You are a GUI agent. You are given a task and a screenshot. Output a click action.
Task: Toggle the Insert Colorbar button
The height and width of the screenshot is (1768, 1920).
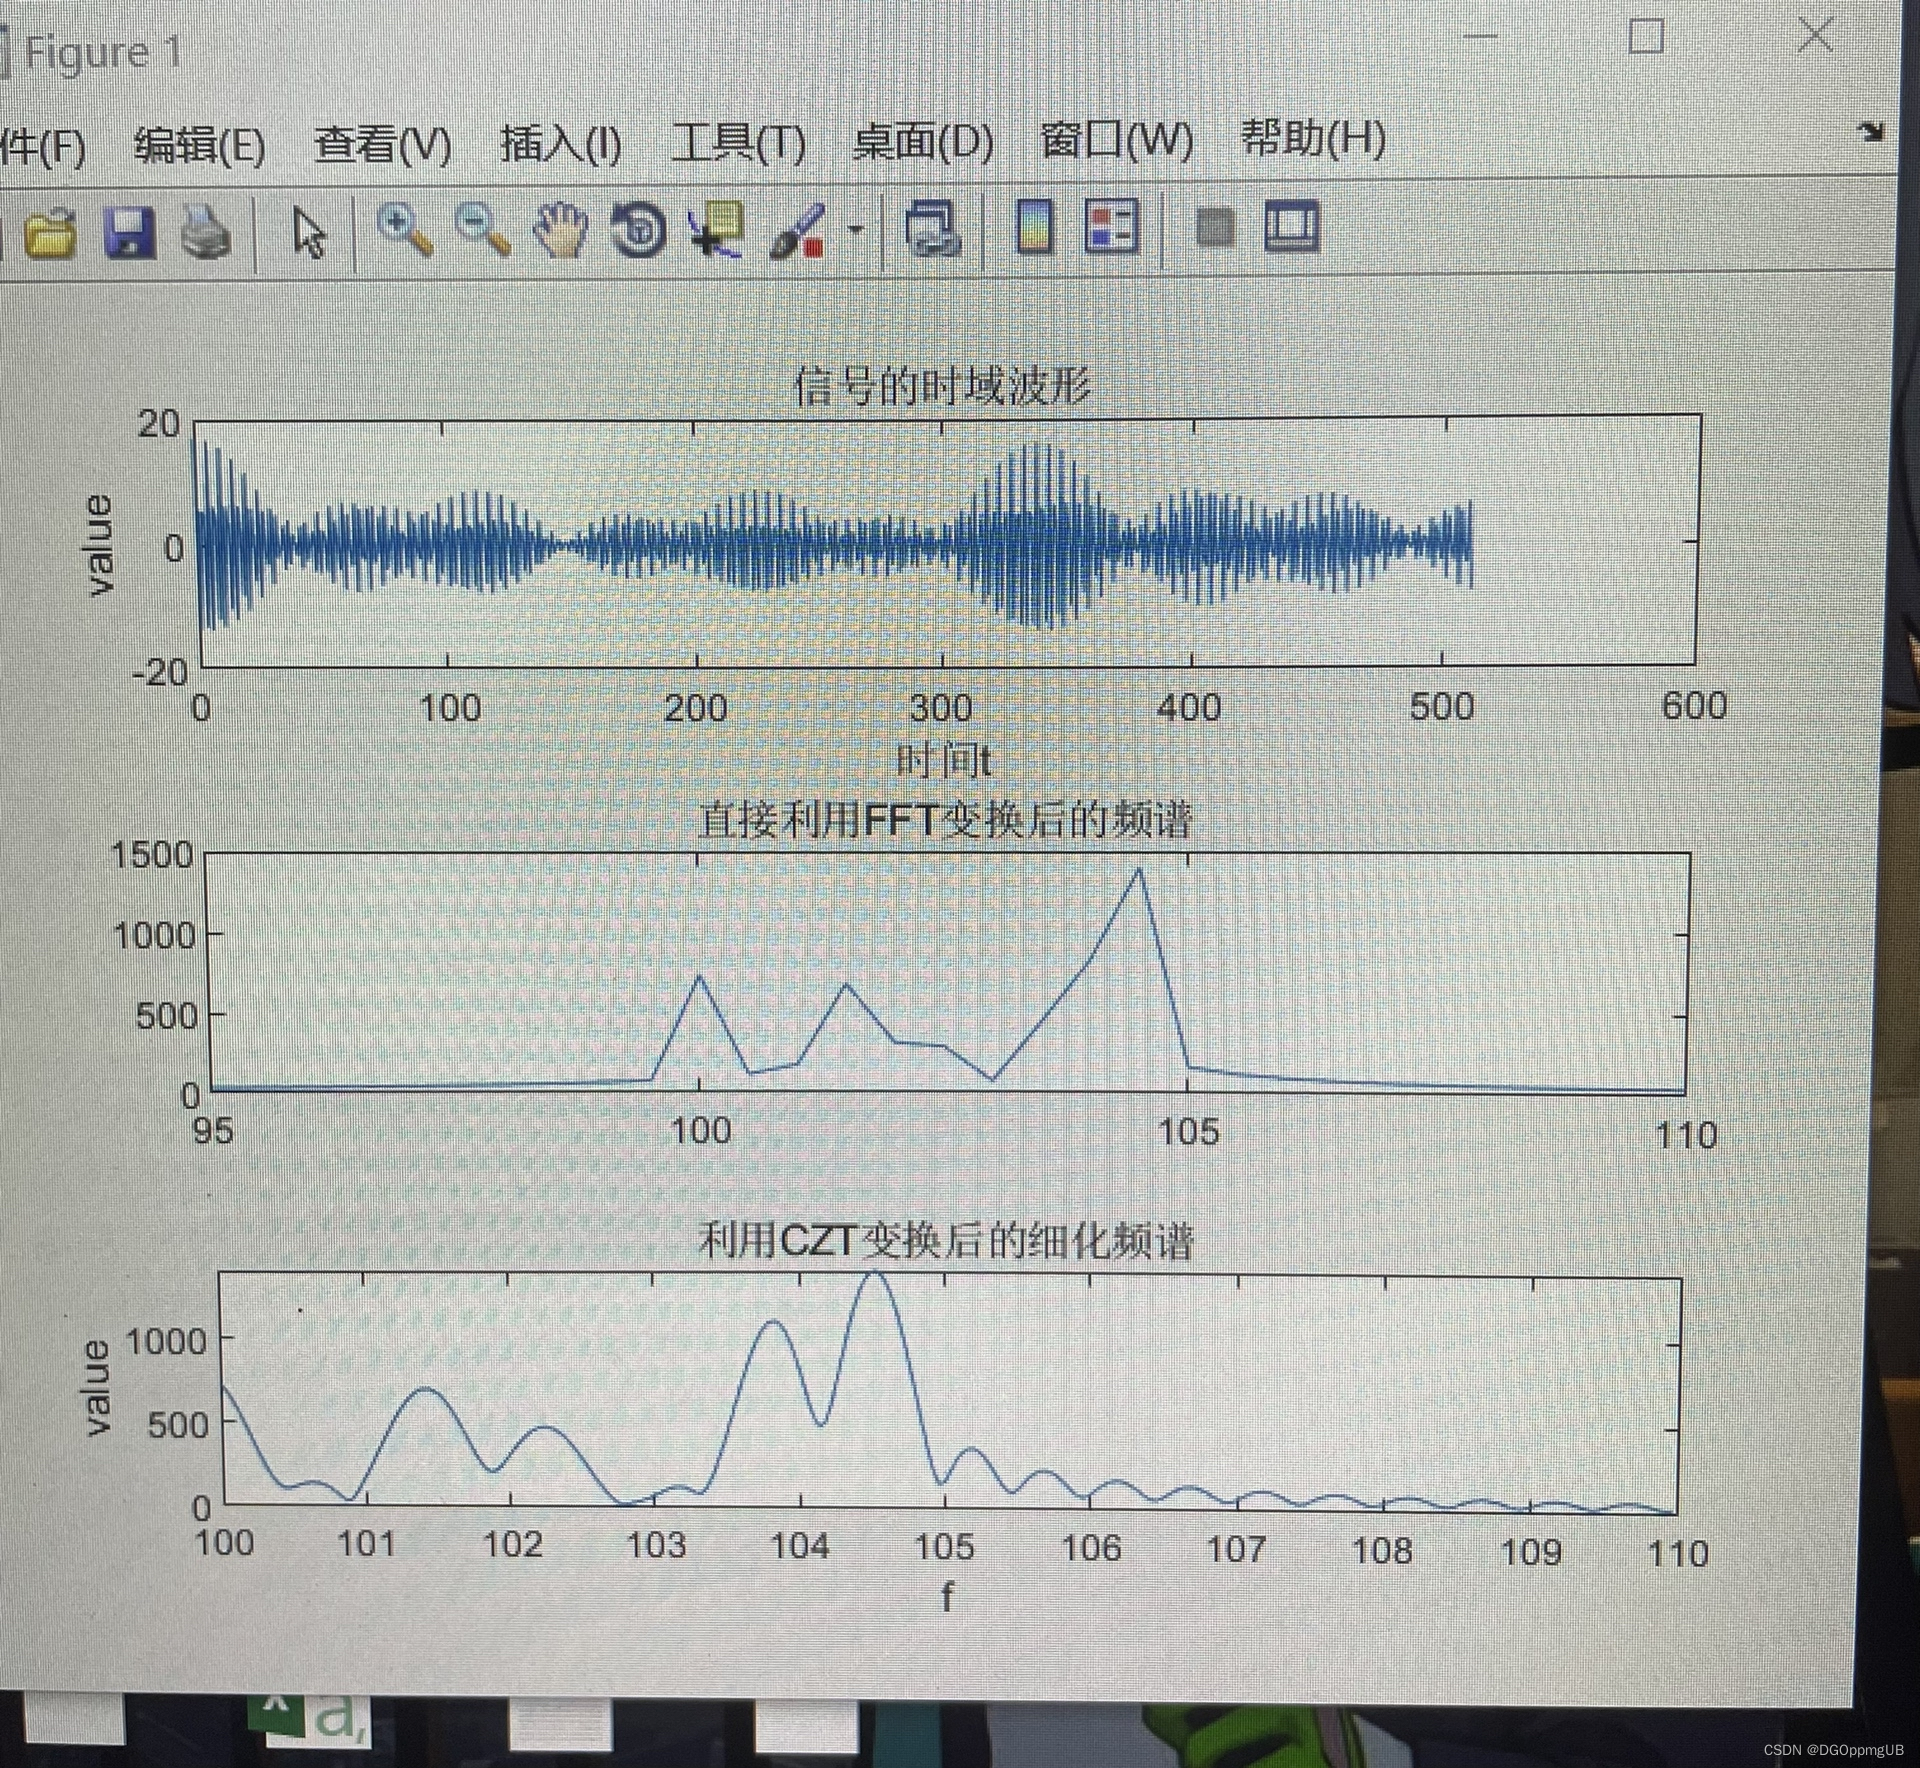click(x=1034, y=228)
